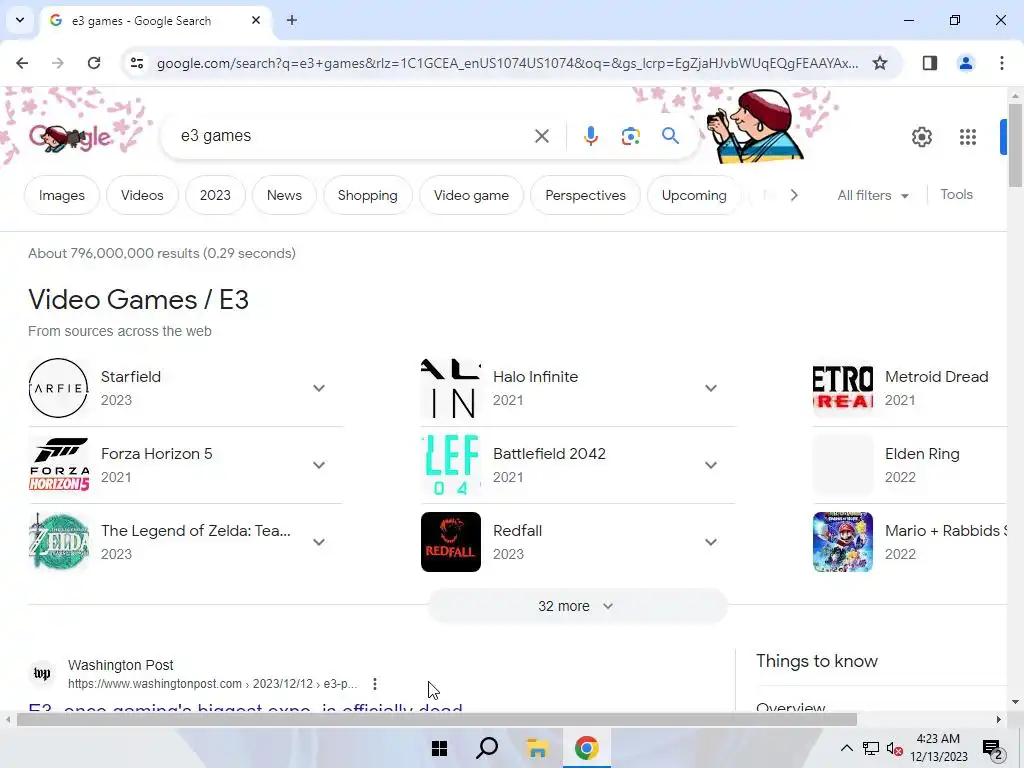
Task: Open Windows taskbar search
Action: pyautogui.click(x=487, y=748)
